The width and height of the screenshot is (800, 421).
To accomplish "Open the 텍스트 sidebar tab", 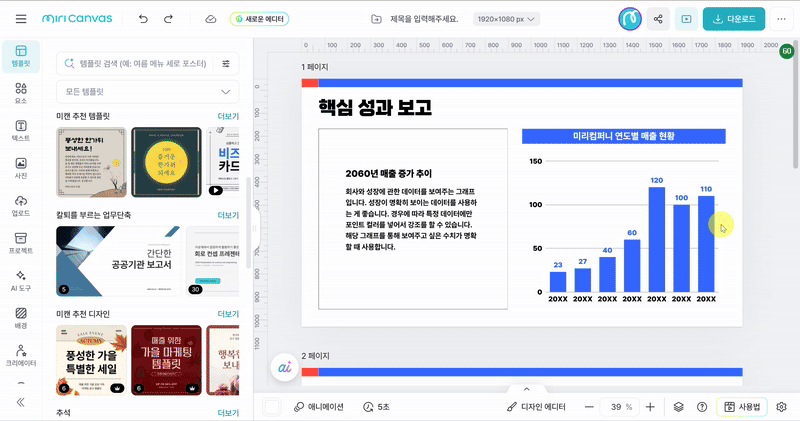I will [x=20, y=130].
